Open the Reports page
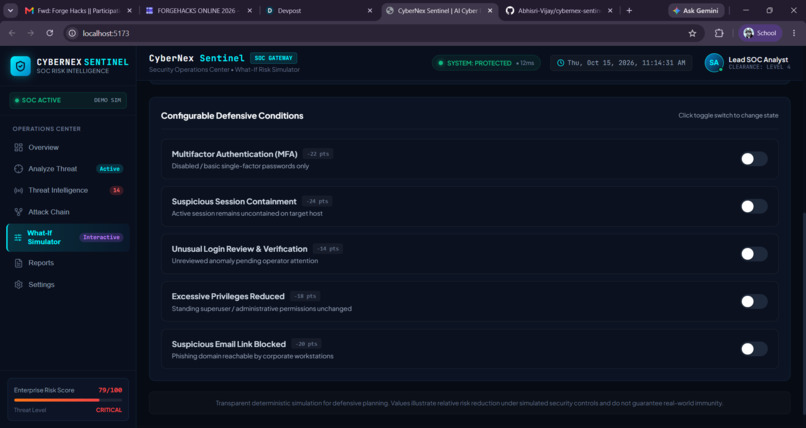The width and height of the screenshot is (806, 428). click(68, 263)
